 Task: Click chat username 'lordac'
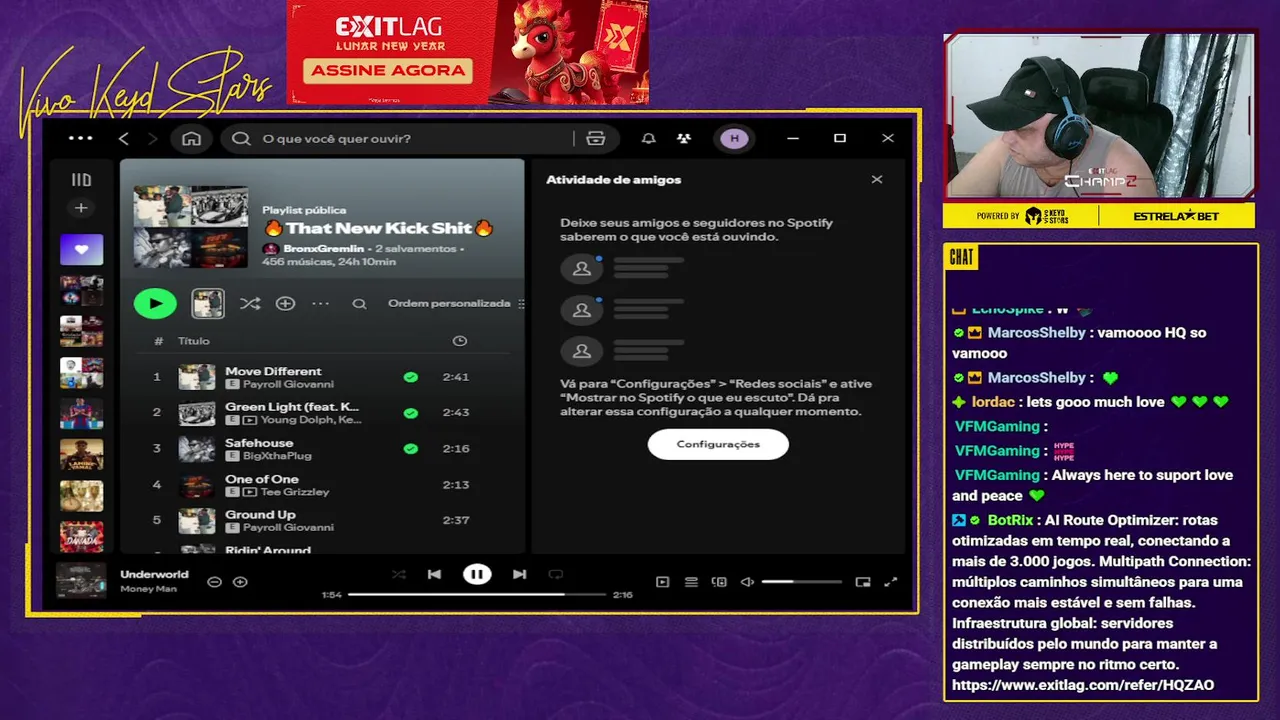(993, 402)
